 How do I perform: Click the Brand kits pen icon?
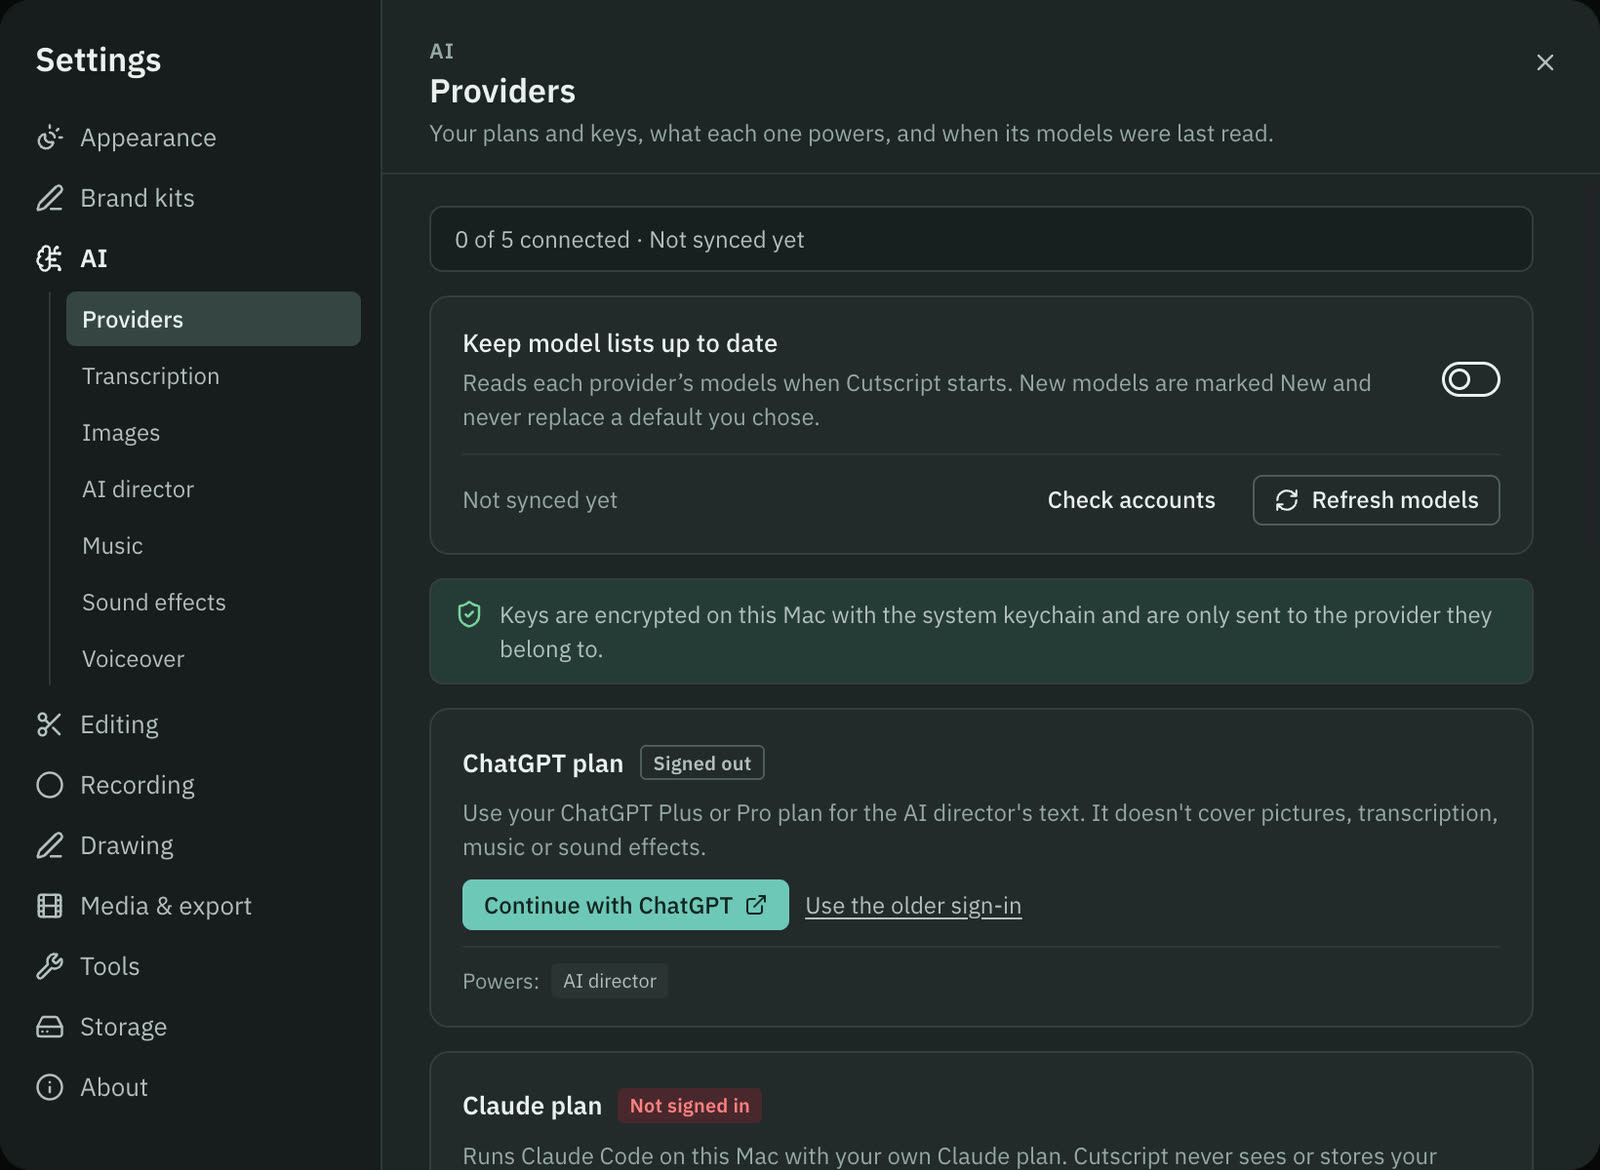[49, 198]
